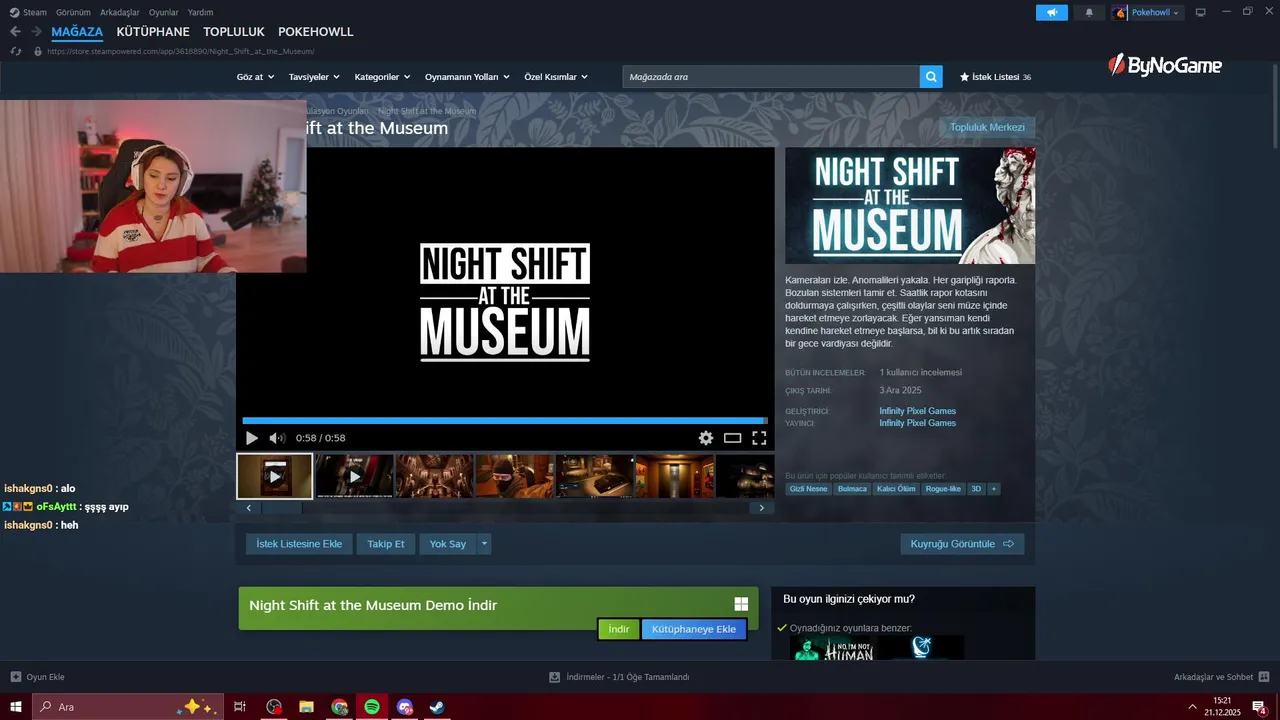This screenshot has height=720, width=1280.
Task: Open File Explorer from taskbar
Action: (x=307, y=707)
